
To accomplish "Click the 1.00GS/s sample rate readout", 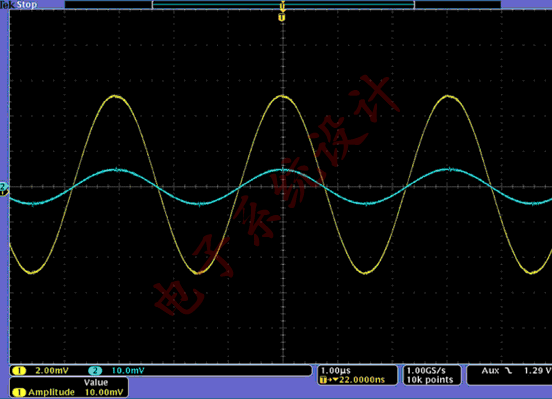I will [426, 371].
